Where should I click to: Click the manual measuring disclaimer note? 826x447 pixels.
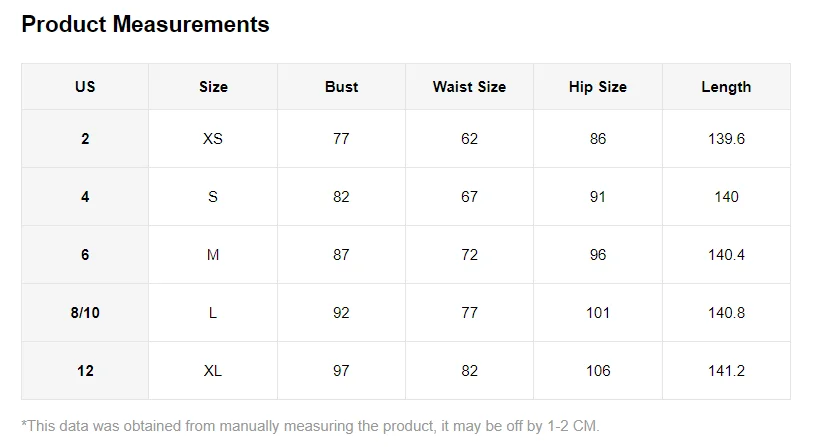tap(310, 426)
